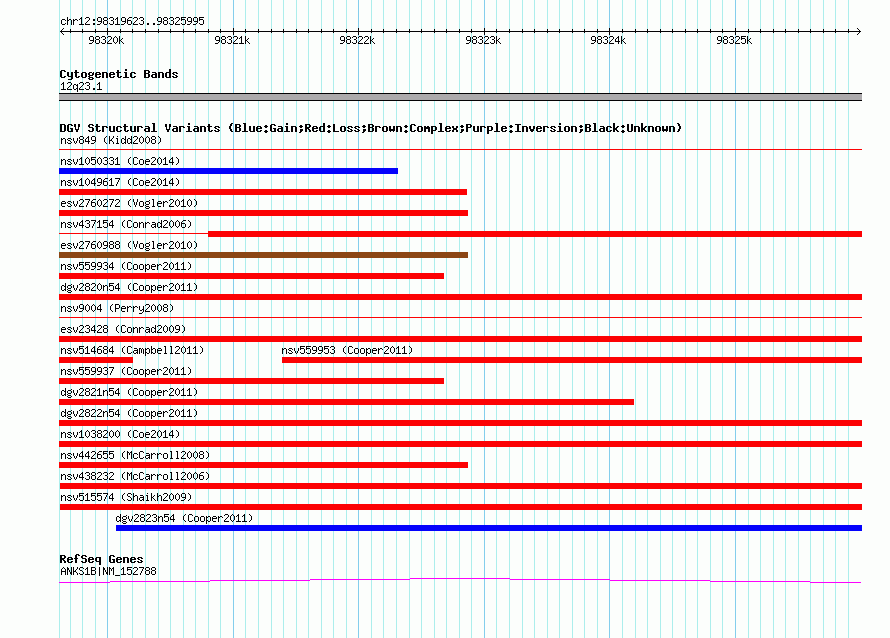Click the brown esv2760988 complex variant bar
The width and height of the screenshot is (890, 638).
point(263,255)
